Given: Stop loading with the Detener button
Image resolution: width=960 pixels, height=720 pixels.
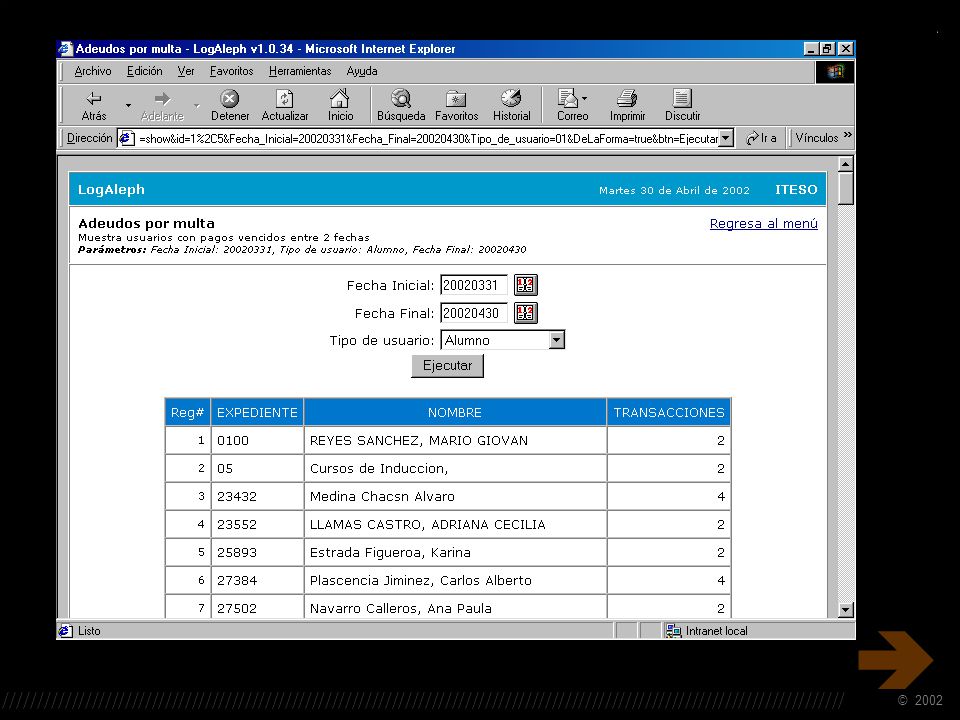Looking at the screenshot, I should [230, 105].
